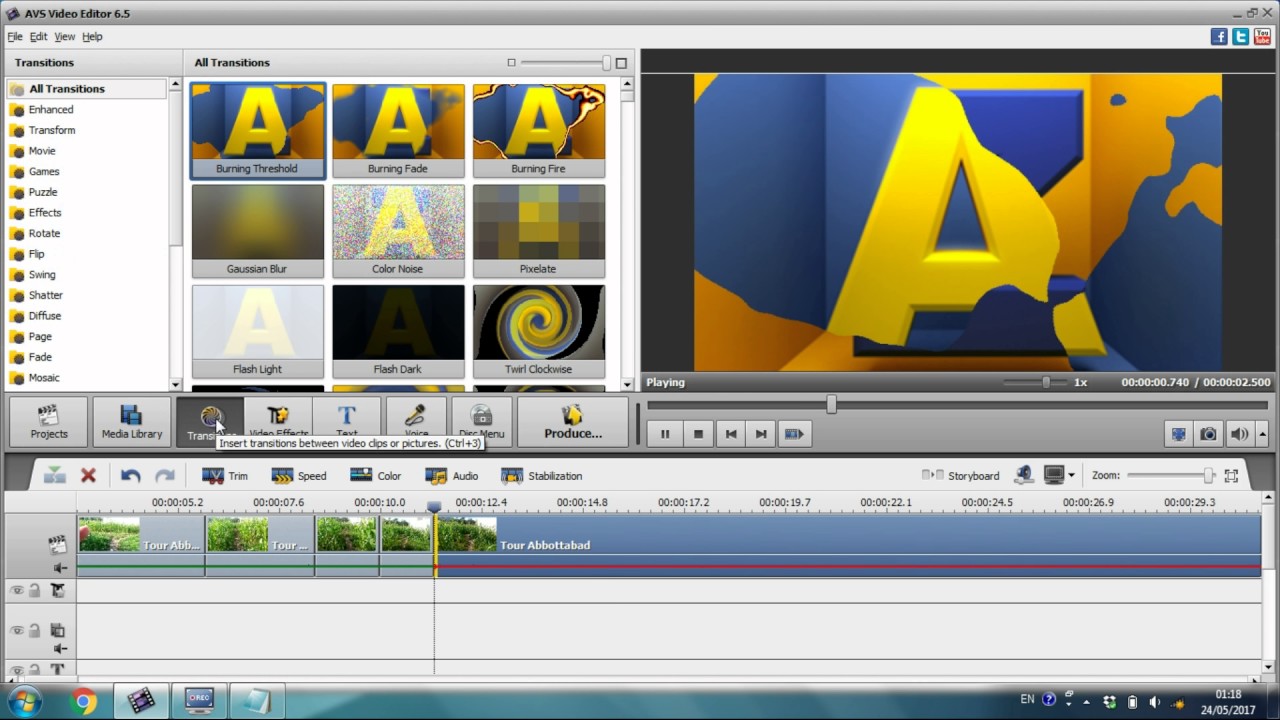The width and height of the screenshot is (1280, 720).
Task: Open the Projects panel
Action: click(x=48, y=422)
